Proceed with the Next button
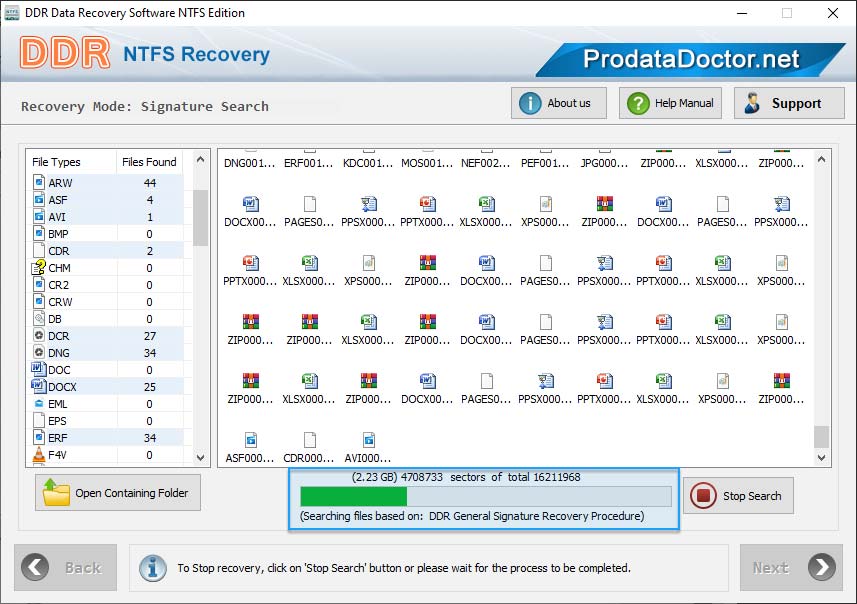857x604 pixels. coord(791,567)
